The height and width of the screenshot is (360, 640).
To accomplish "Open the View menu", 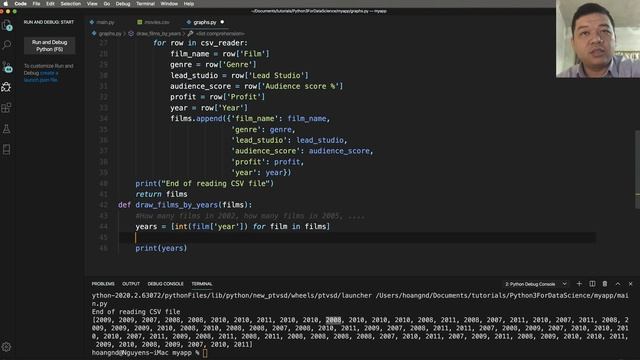I will point(92,4).
